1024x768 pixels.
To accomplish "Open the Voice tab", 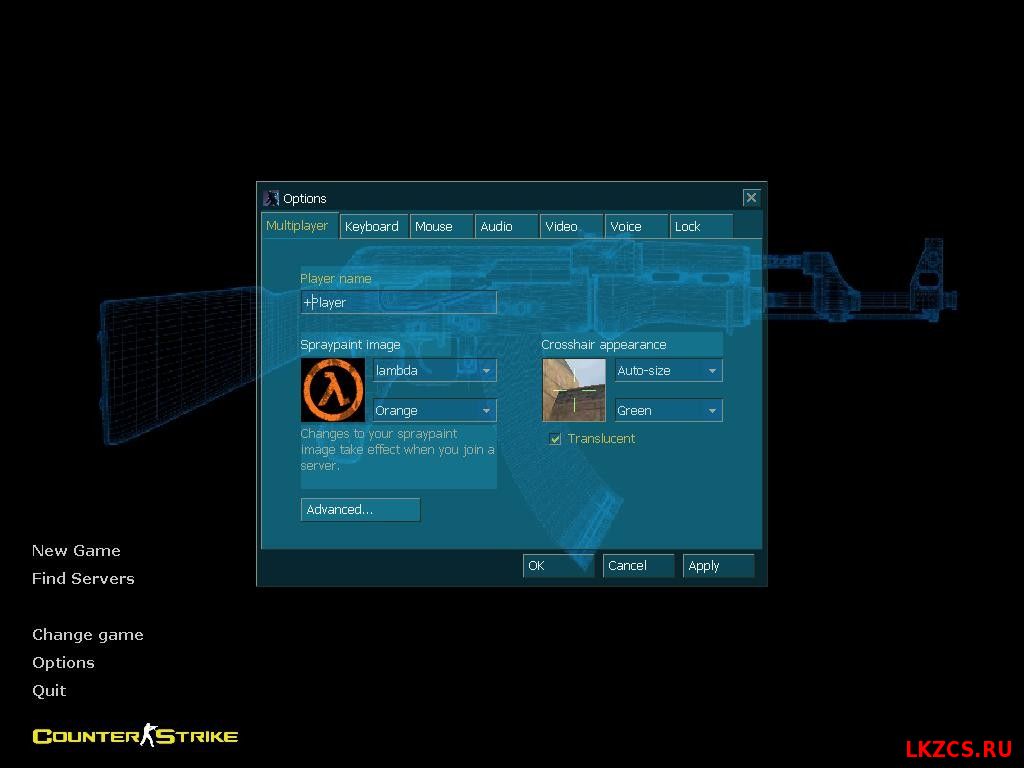I will (637, 227).
